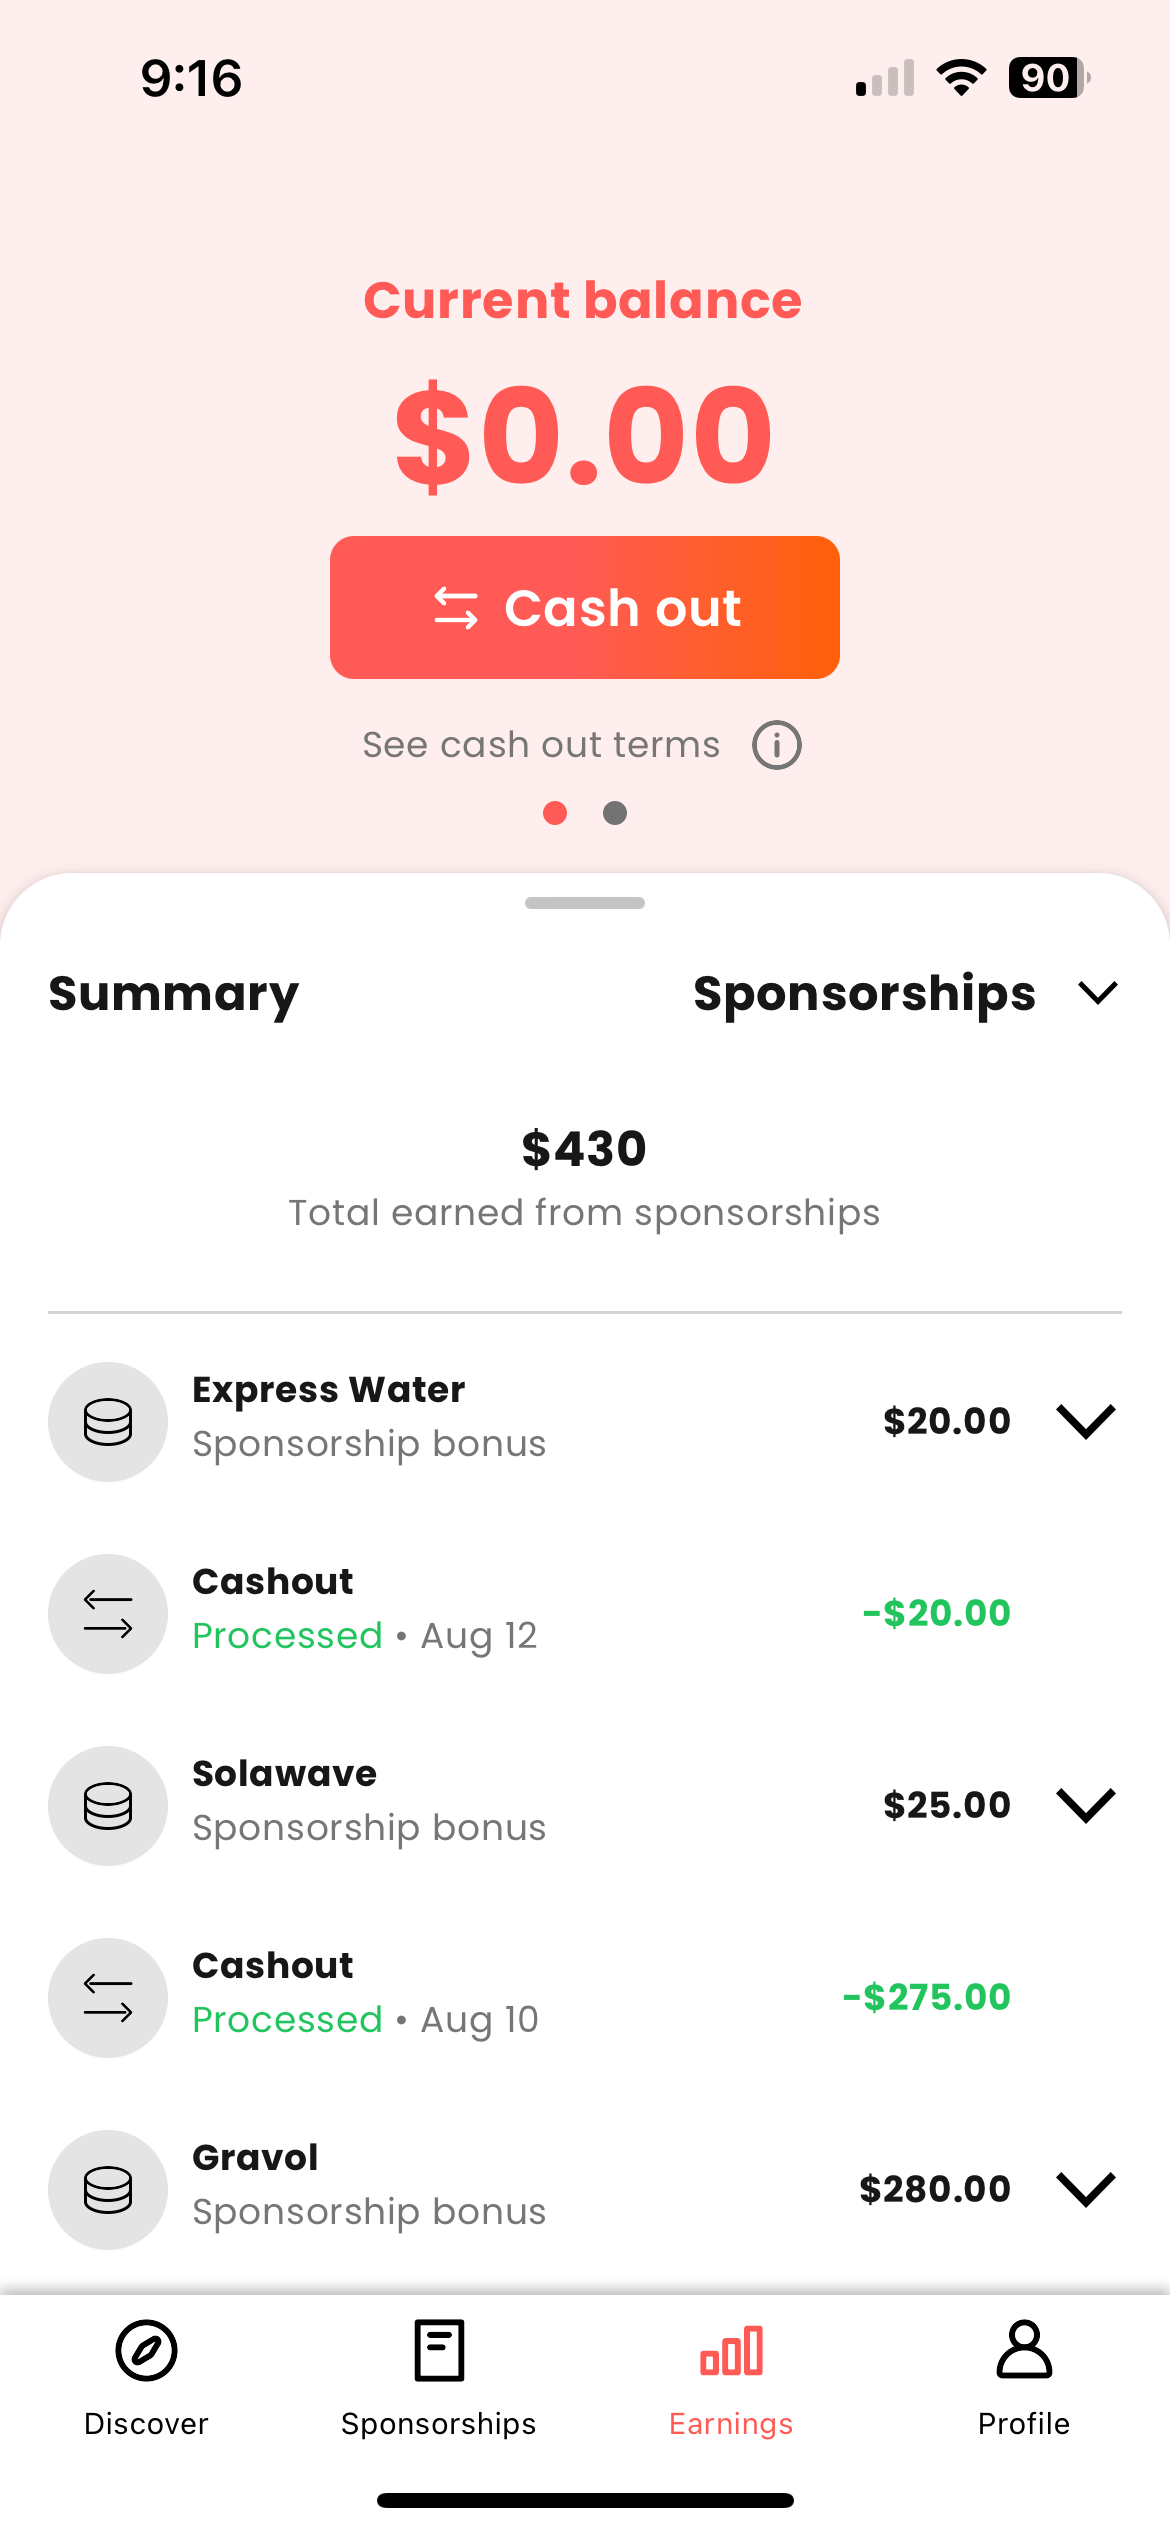
Task: Select the first balance page dot
Action: pyautogui.click(x=555, y=813)
